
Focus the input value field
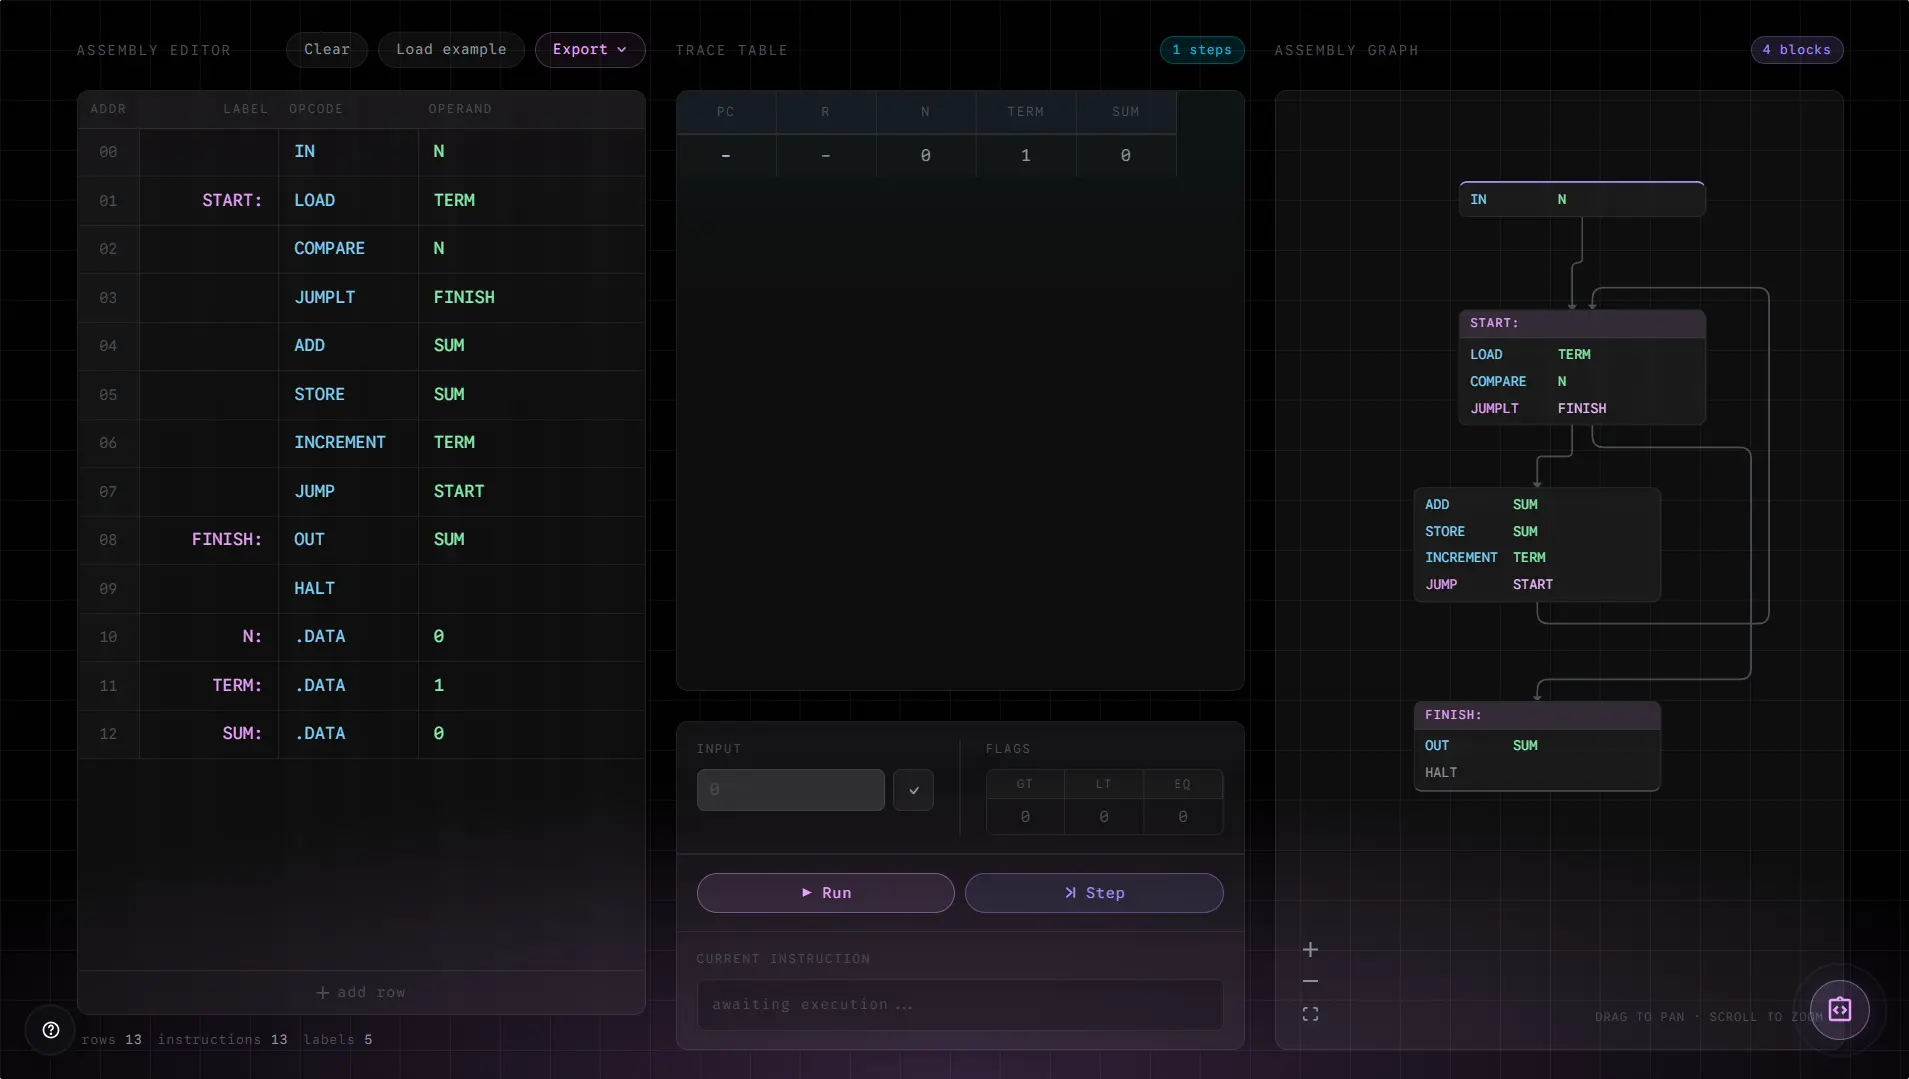(x=790, y=790)
